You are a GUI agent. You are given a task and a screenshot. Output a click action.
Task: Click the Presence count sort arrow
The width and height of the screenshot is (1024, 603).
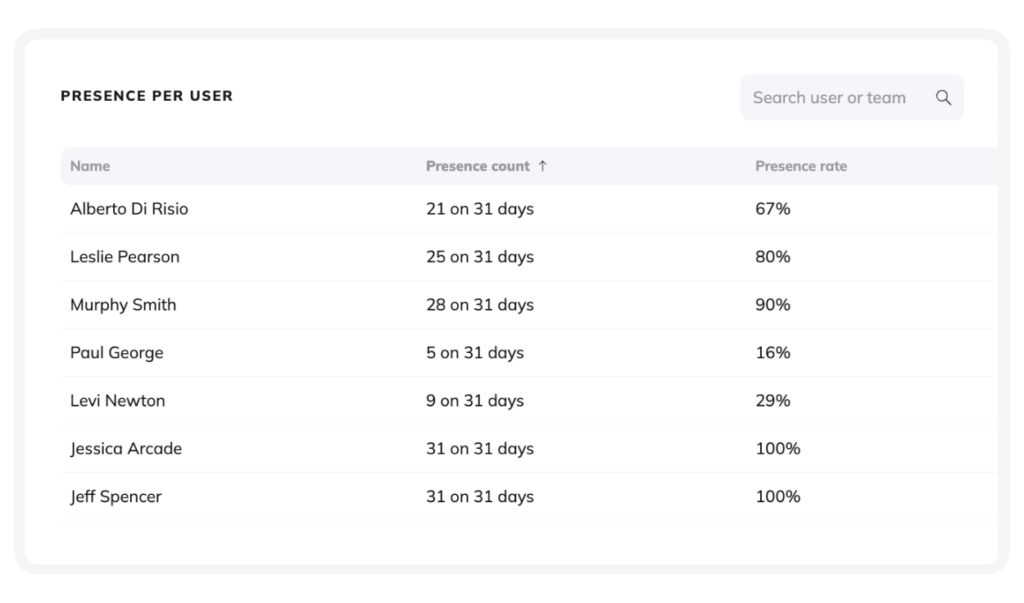pyautogui.click(x=543, y=167)
